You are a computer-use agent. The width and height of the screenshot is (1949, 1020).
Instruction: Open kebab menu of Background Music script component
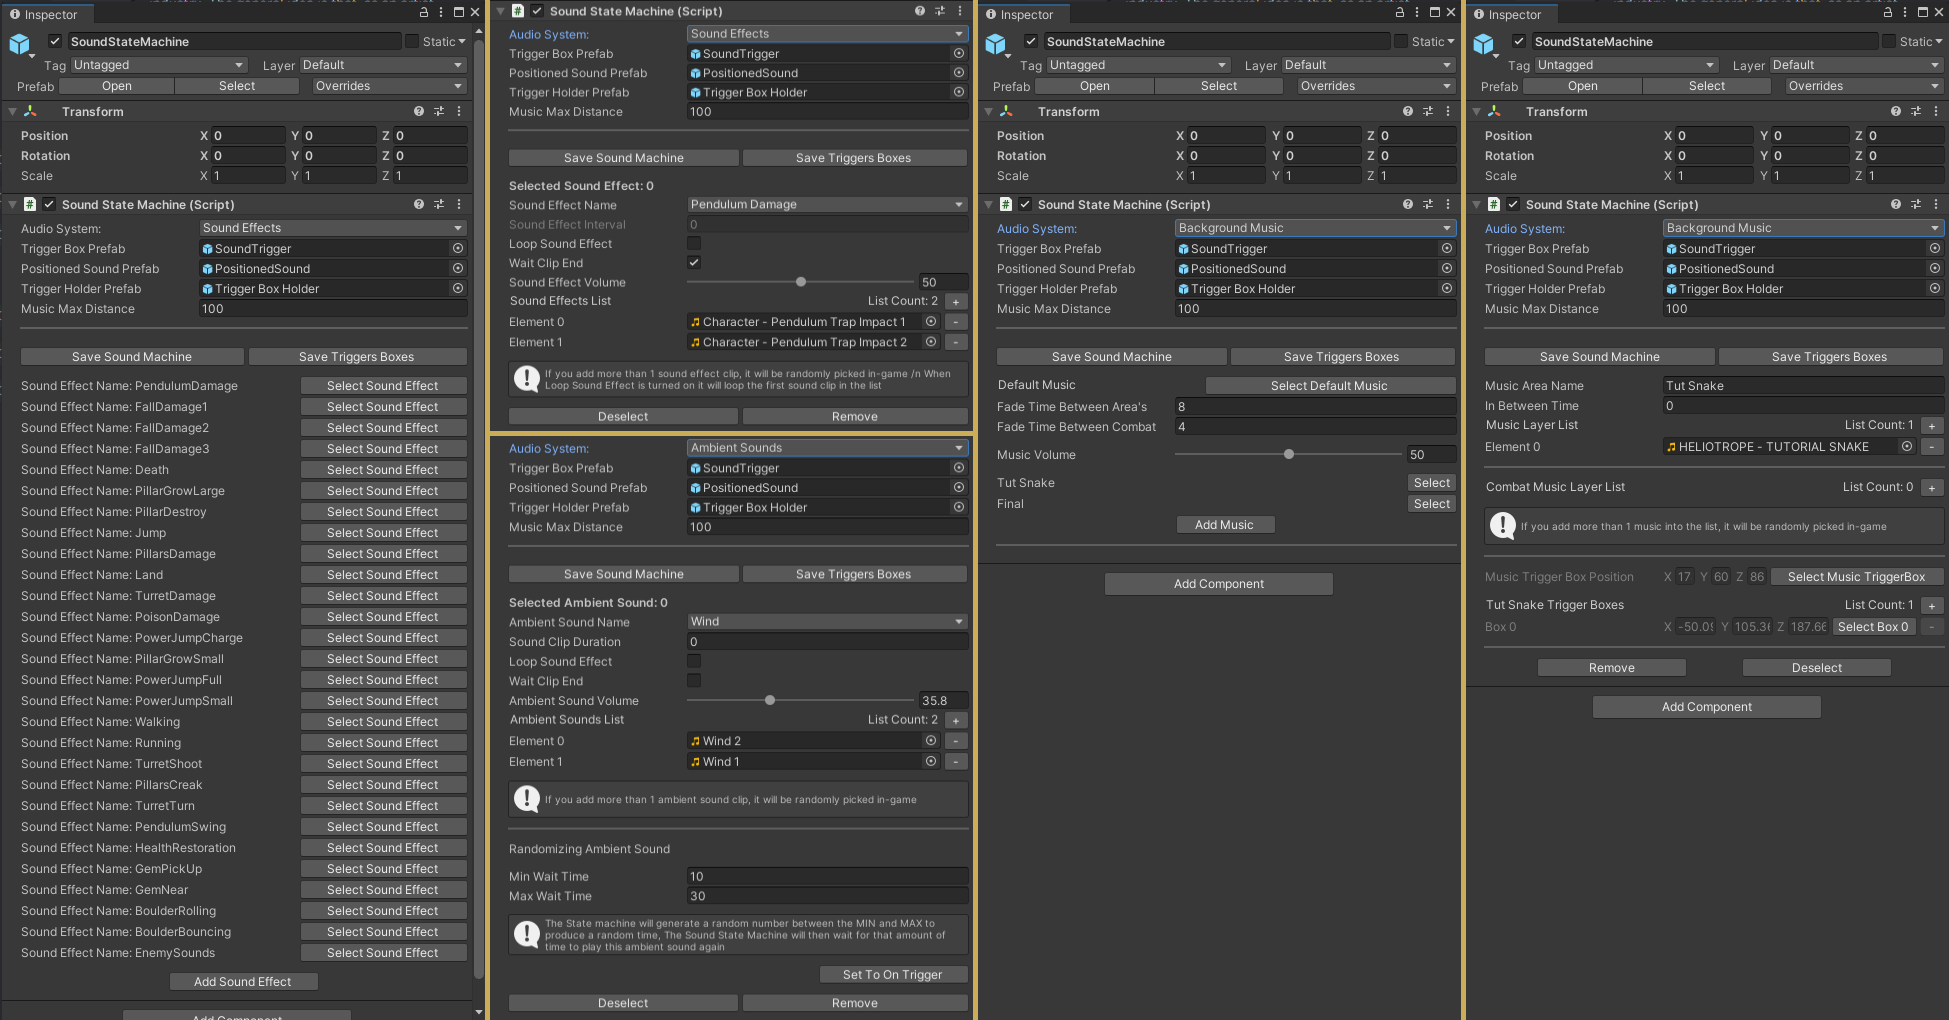tap(1448, 204)
